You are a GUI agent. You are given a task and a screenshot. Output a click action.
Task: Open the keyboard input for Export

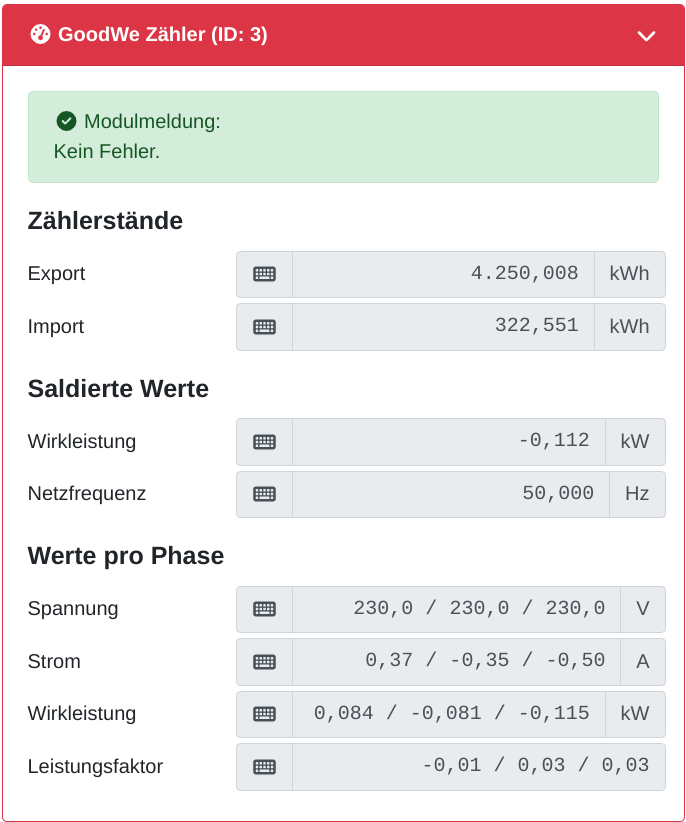[263, 274]
